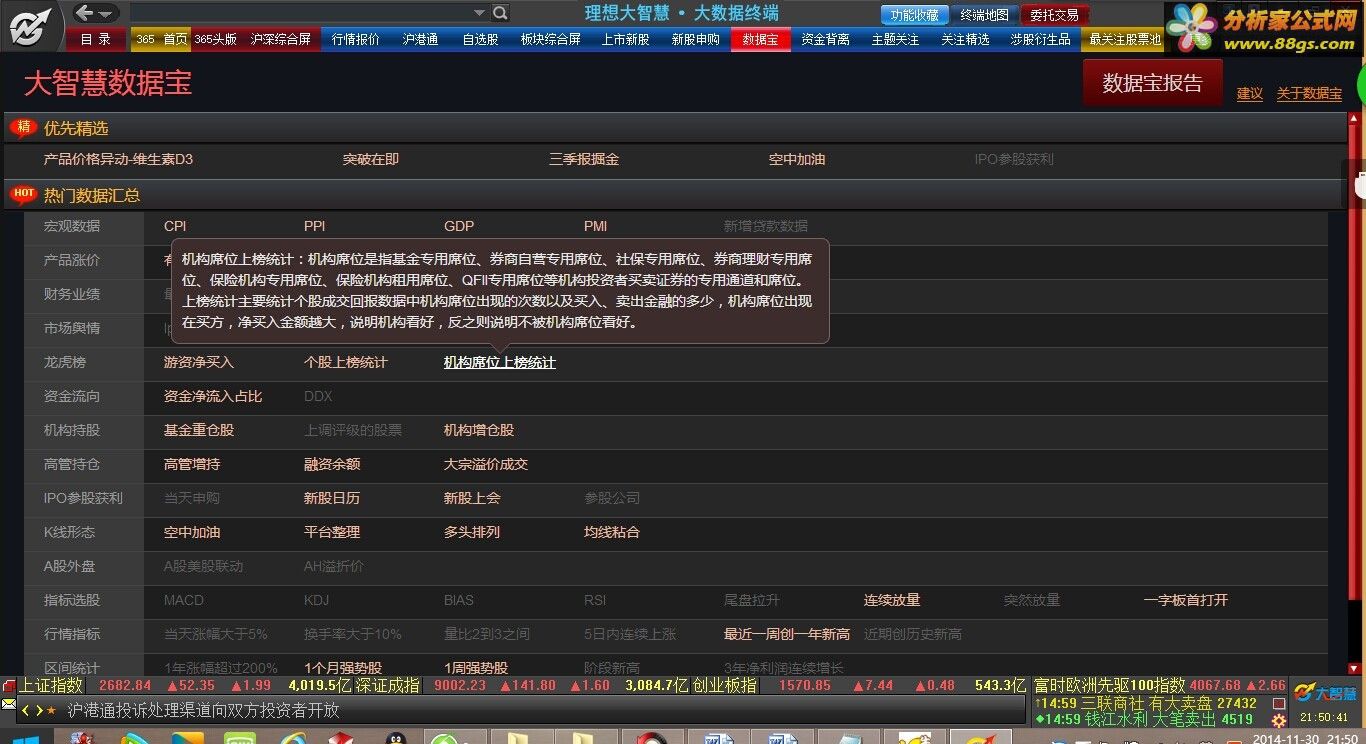
Task: Open the 沪深综合屏 tab
Action: (x=281, y=39)
